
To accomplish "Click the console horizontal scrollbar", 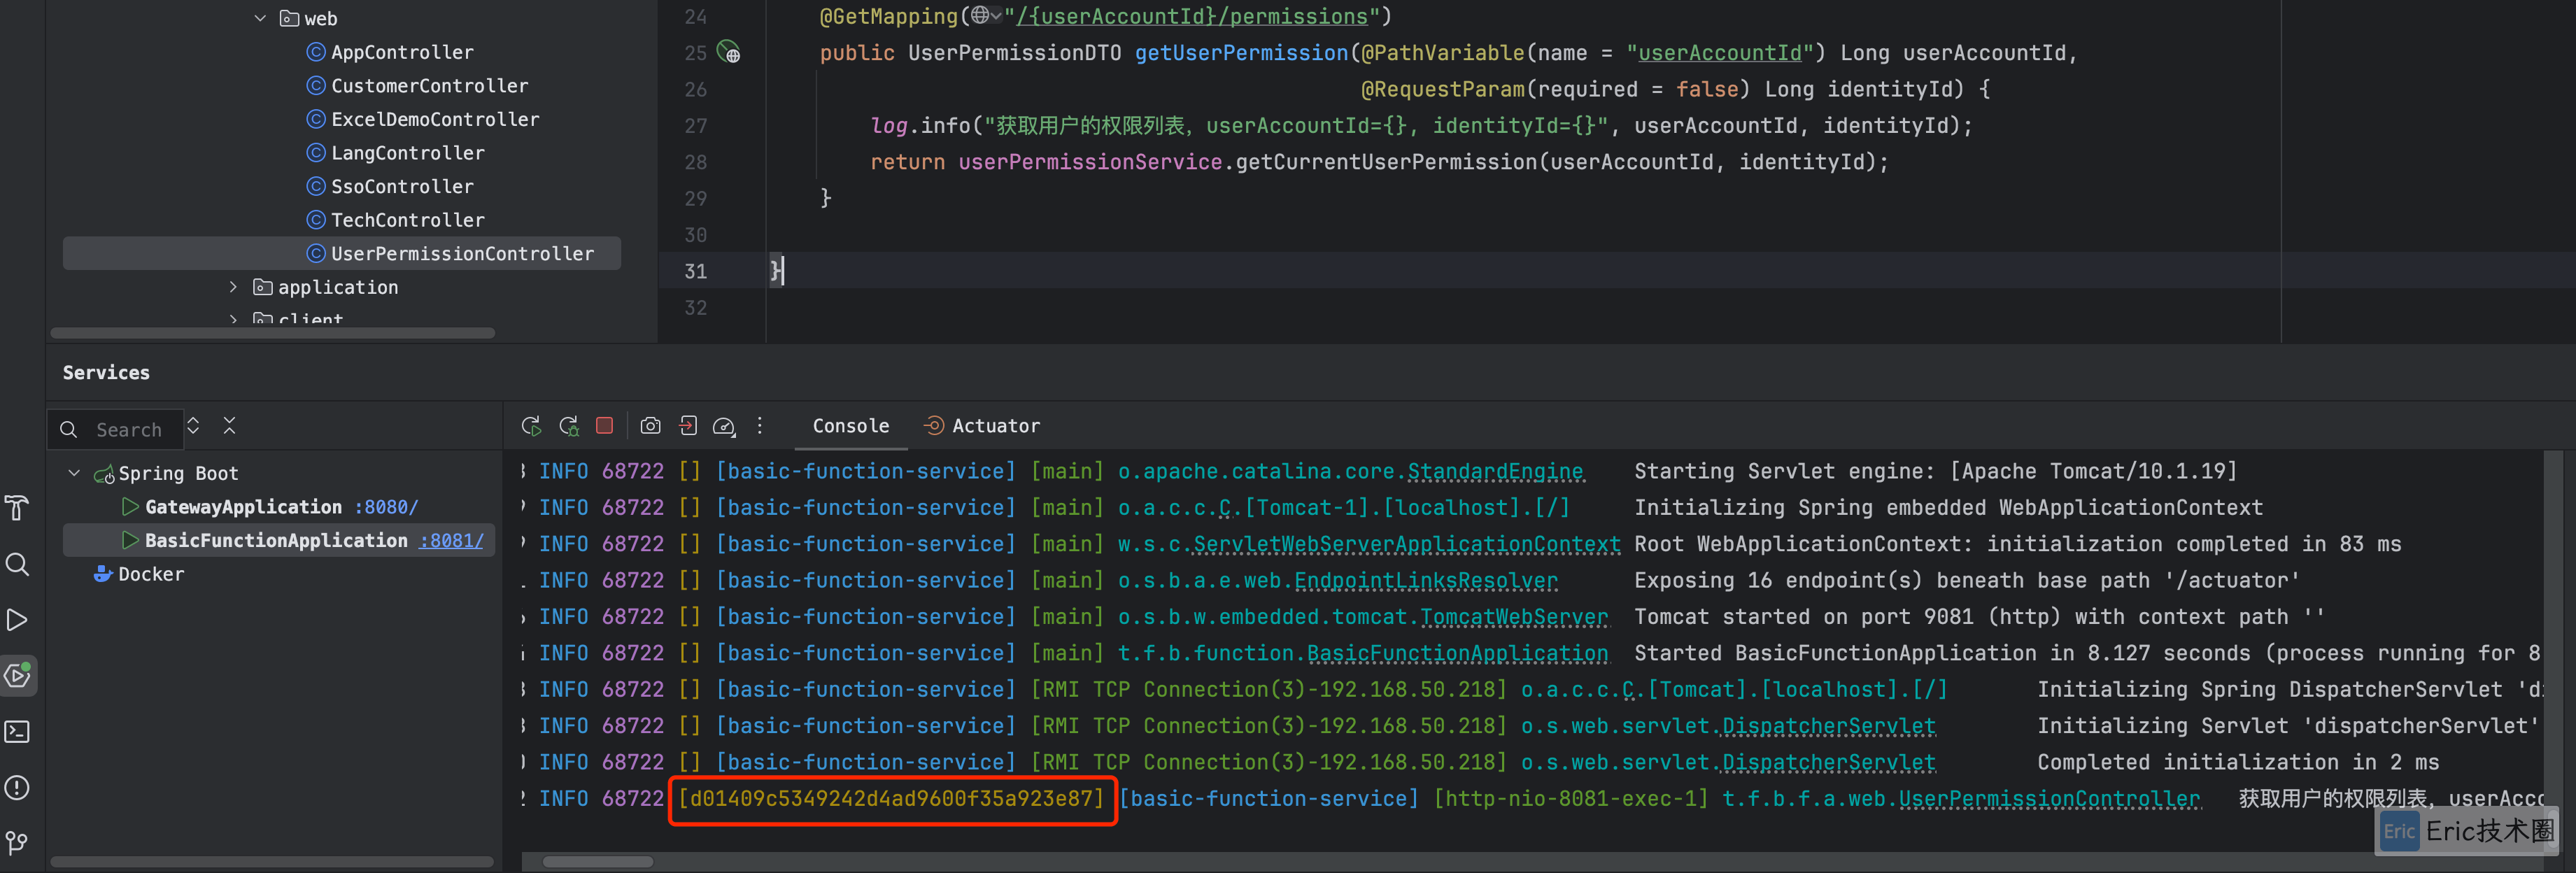I will pos(598,862).
